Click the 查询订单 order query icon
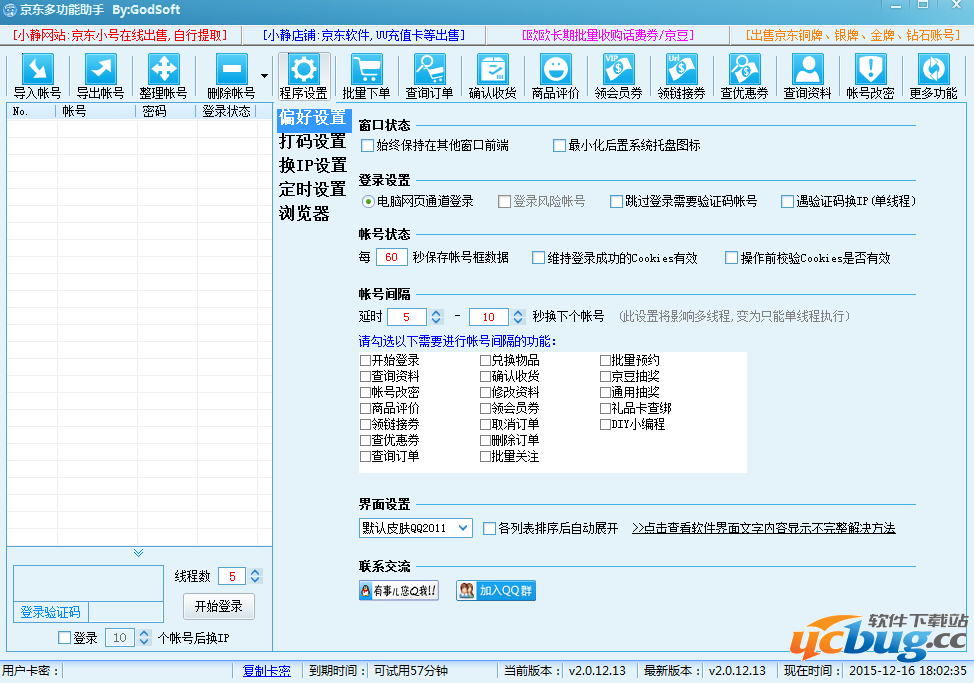 pyautogui.click(x=429, y=71)
